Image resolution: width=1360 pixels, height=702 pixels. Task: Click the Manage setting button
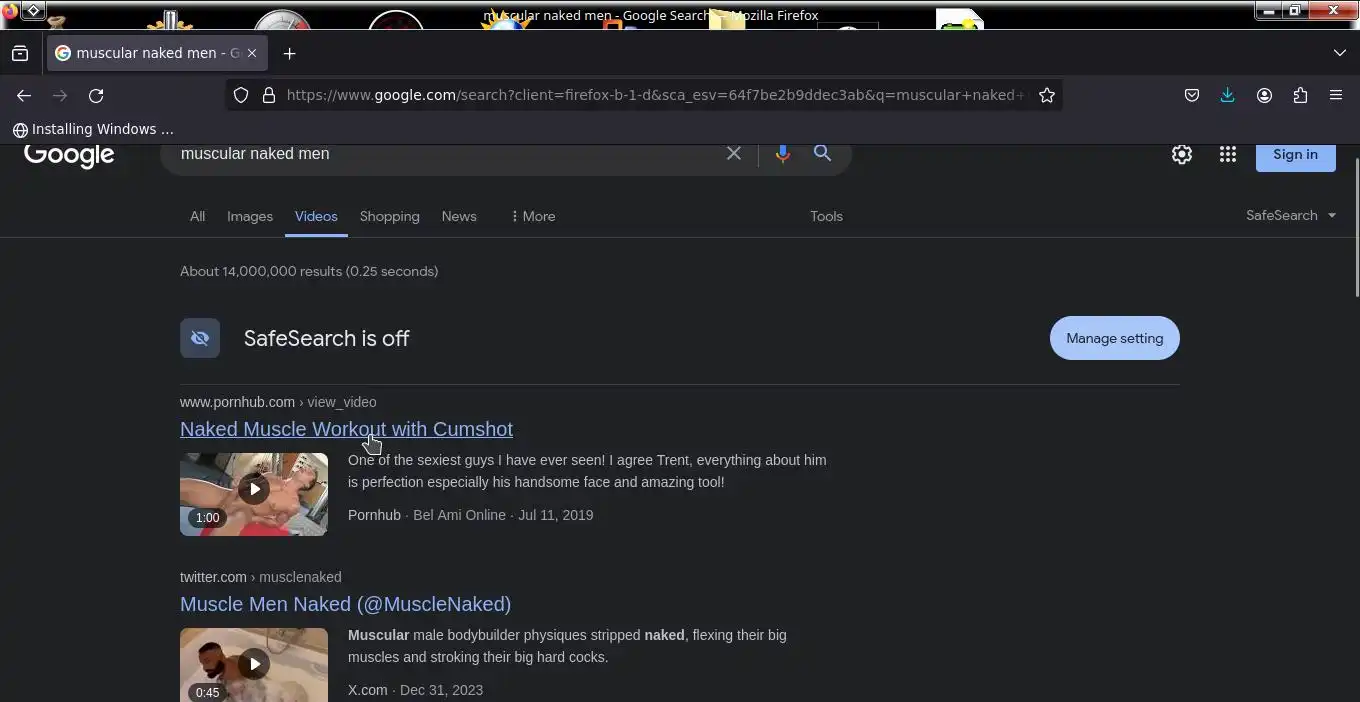pyautogui.click(x=1115, y=338)
